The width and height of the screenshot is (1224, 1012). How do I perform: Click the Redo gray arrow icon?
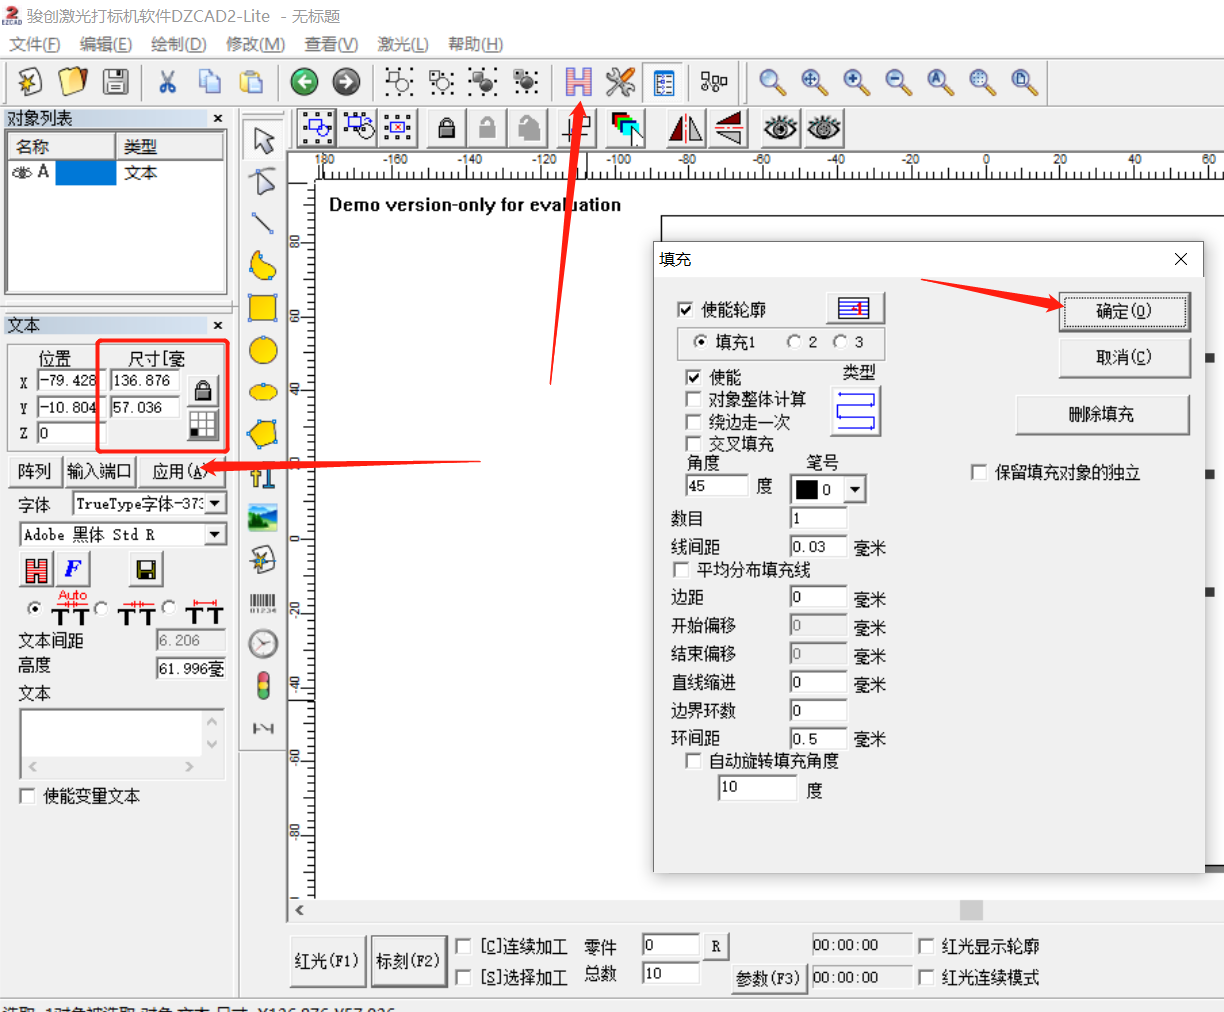pyautogui.click(x=346, y=82)
